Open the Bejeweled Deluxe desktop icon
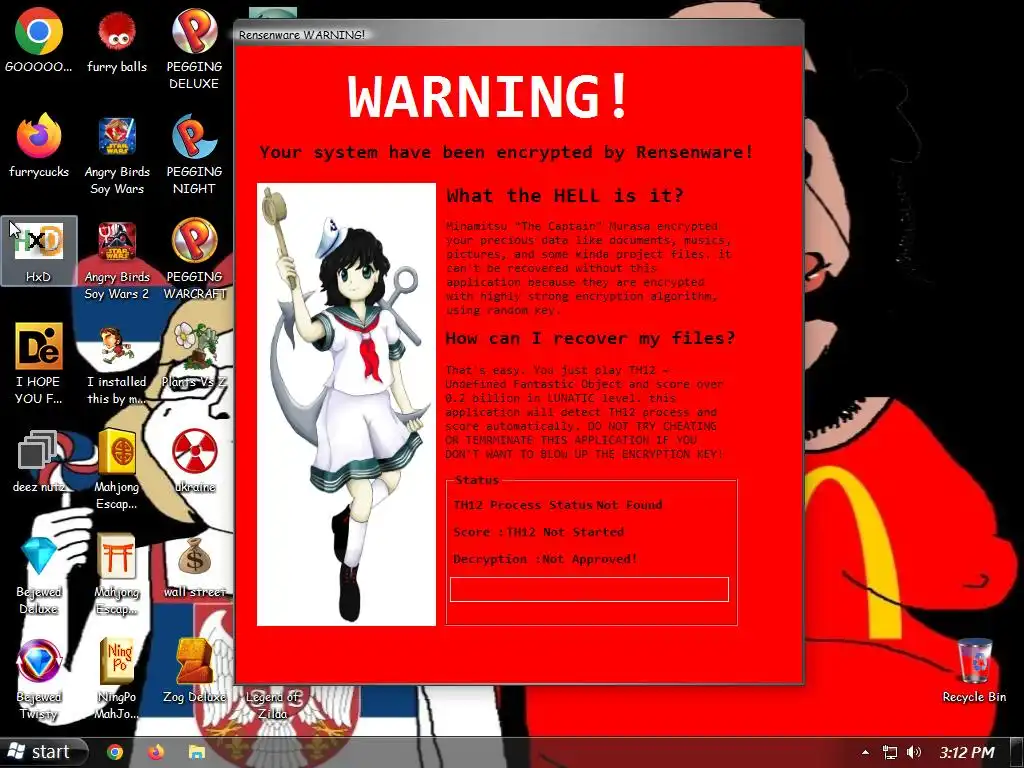This screenshot has width=1024, height=768. (39, 575)
